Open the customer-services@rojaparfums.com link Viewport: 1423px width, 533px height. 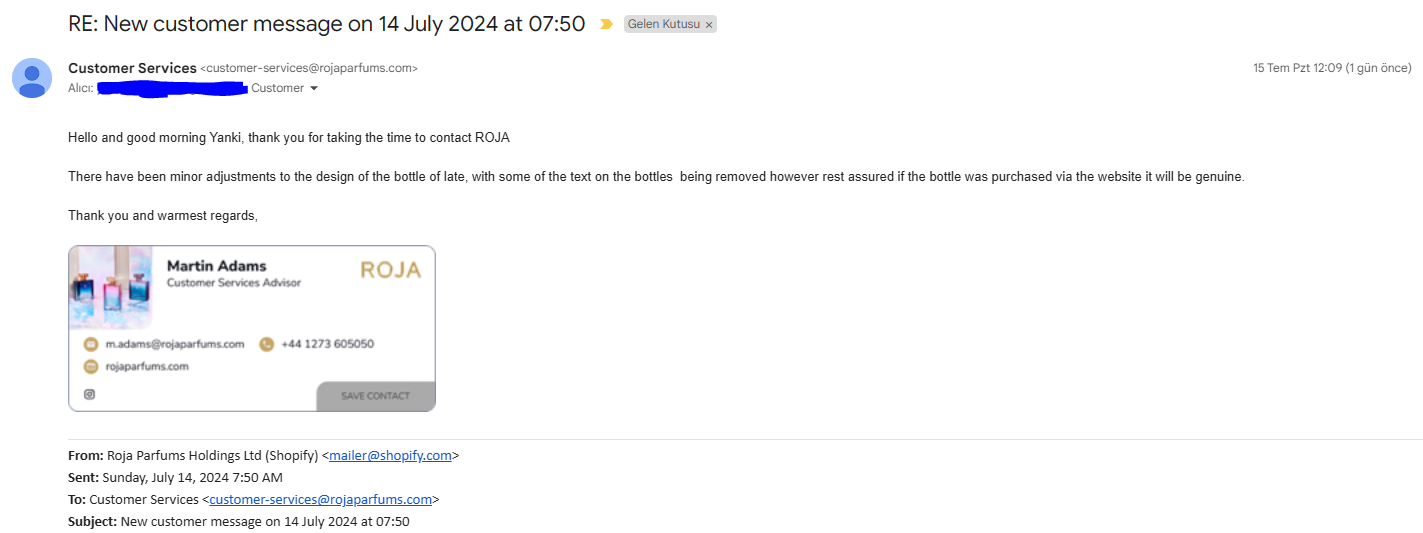pyautogui.click(x=320, y=499)
